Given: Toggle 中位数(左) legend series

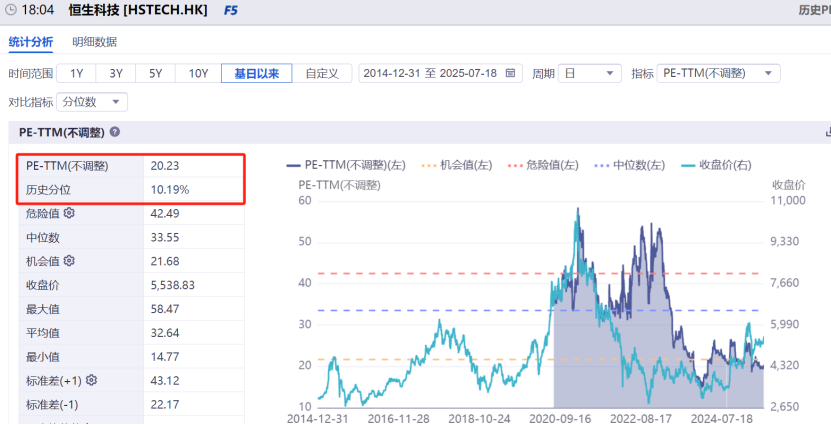Looking at the screenshot, I should click(630, 165).
